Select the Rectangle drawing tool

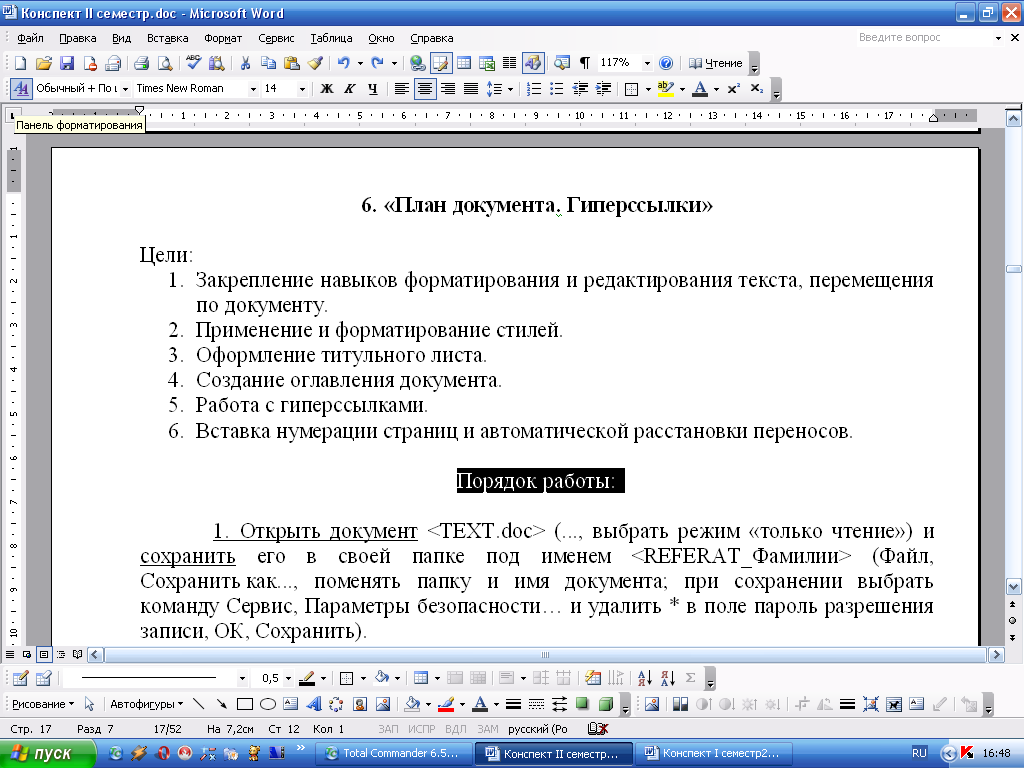pos(245,704)
